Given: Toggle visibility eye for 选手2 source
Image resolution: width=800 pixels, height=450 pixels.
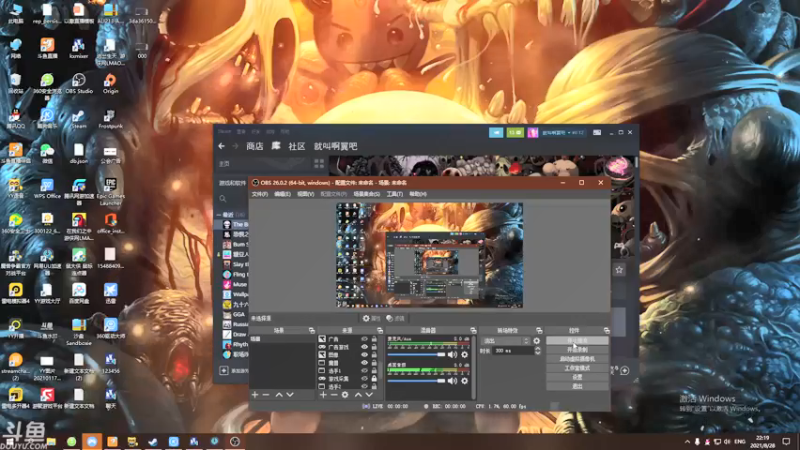Looking at the screenshot, I should point(364,387).
